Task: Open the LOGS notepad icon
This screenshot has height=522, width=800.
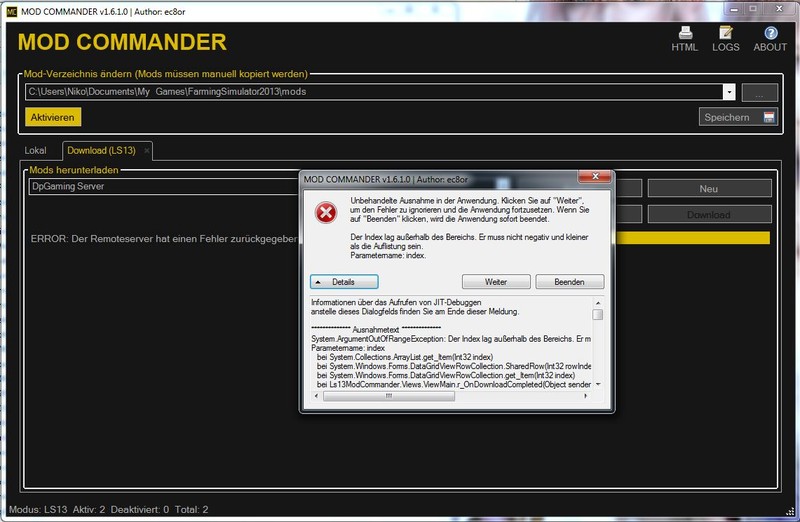Action: (x=726, y=33)
